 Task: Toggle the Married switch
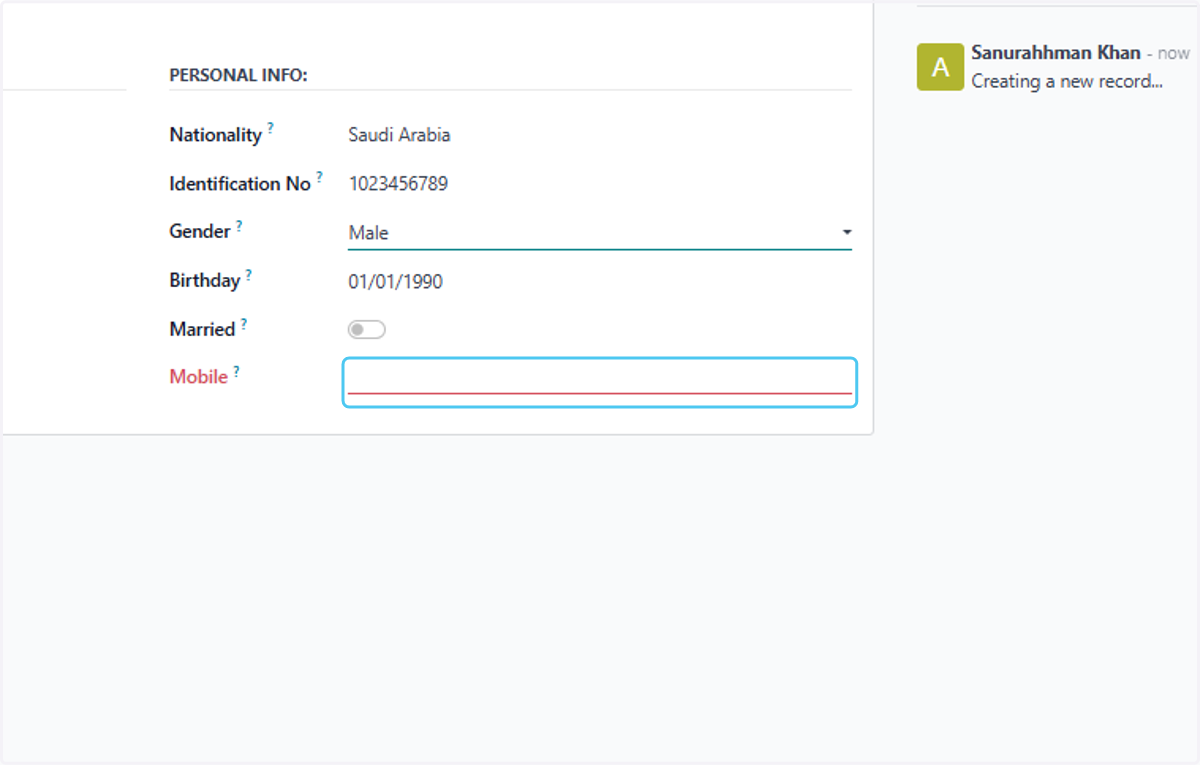tap(366, 329)
